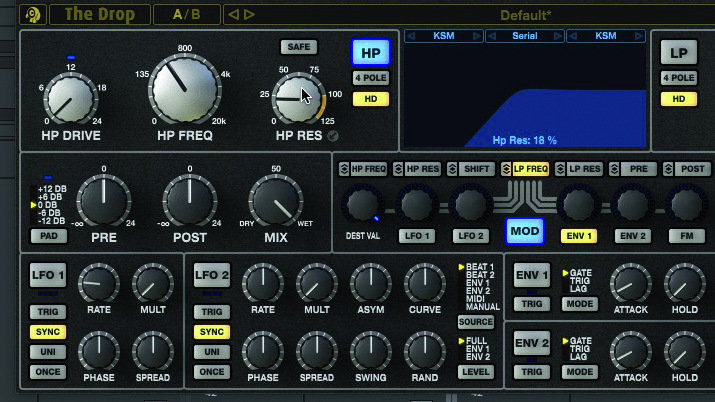The height and width of the screenshot is (402, 715).
Task: Click the PRE gain knob
Action: coord(104,201)
